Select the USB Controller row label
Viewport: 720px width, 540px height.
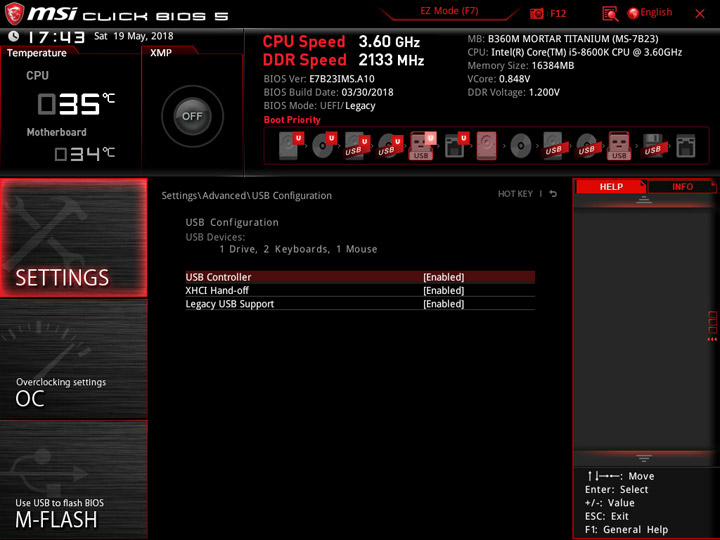click(x=218, y=277)
